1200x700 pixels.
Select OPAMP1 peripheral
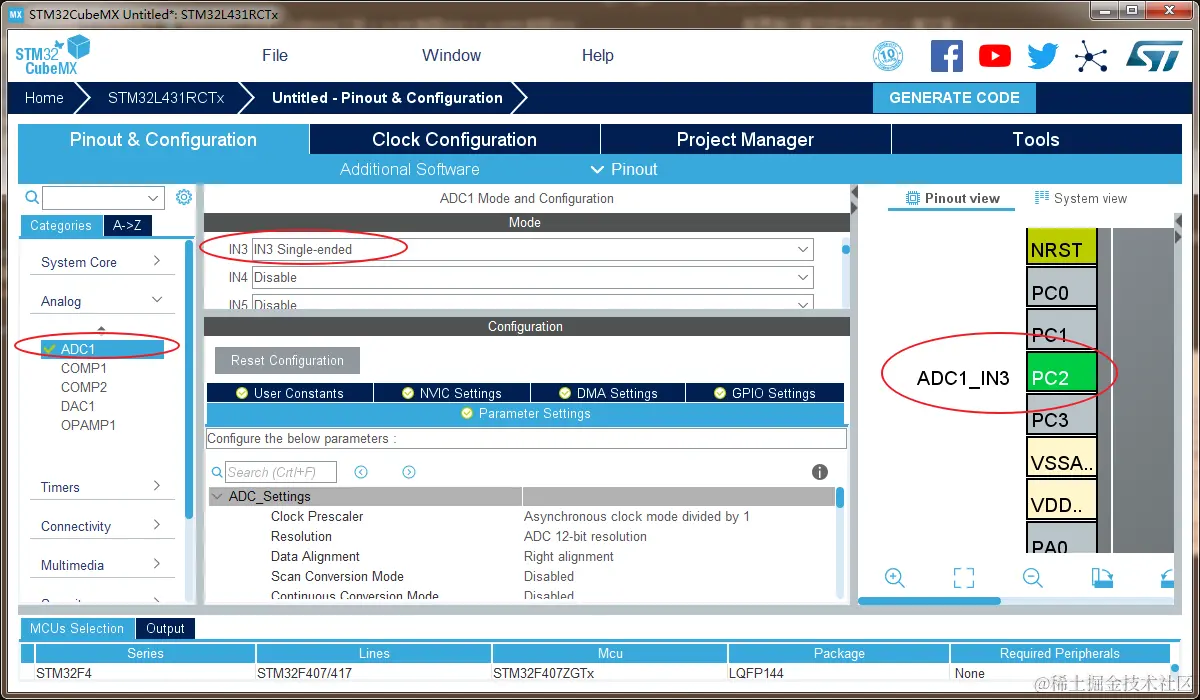click(88, 425)
